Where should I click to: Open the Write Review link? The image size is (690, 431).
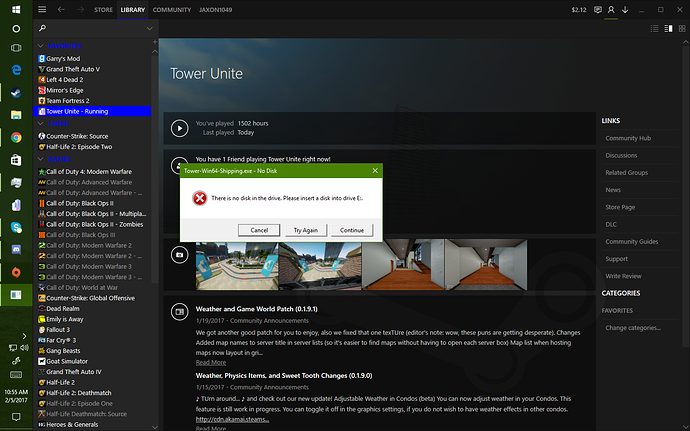(x=623, y=276)
